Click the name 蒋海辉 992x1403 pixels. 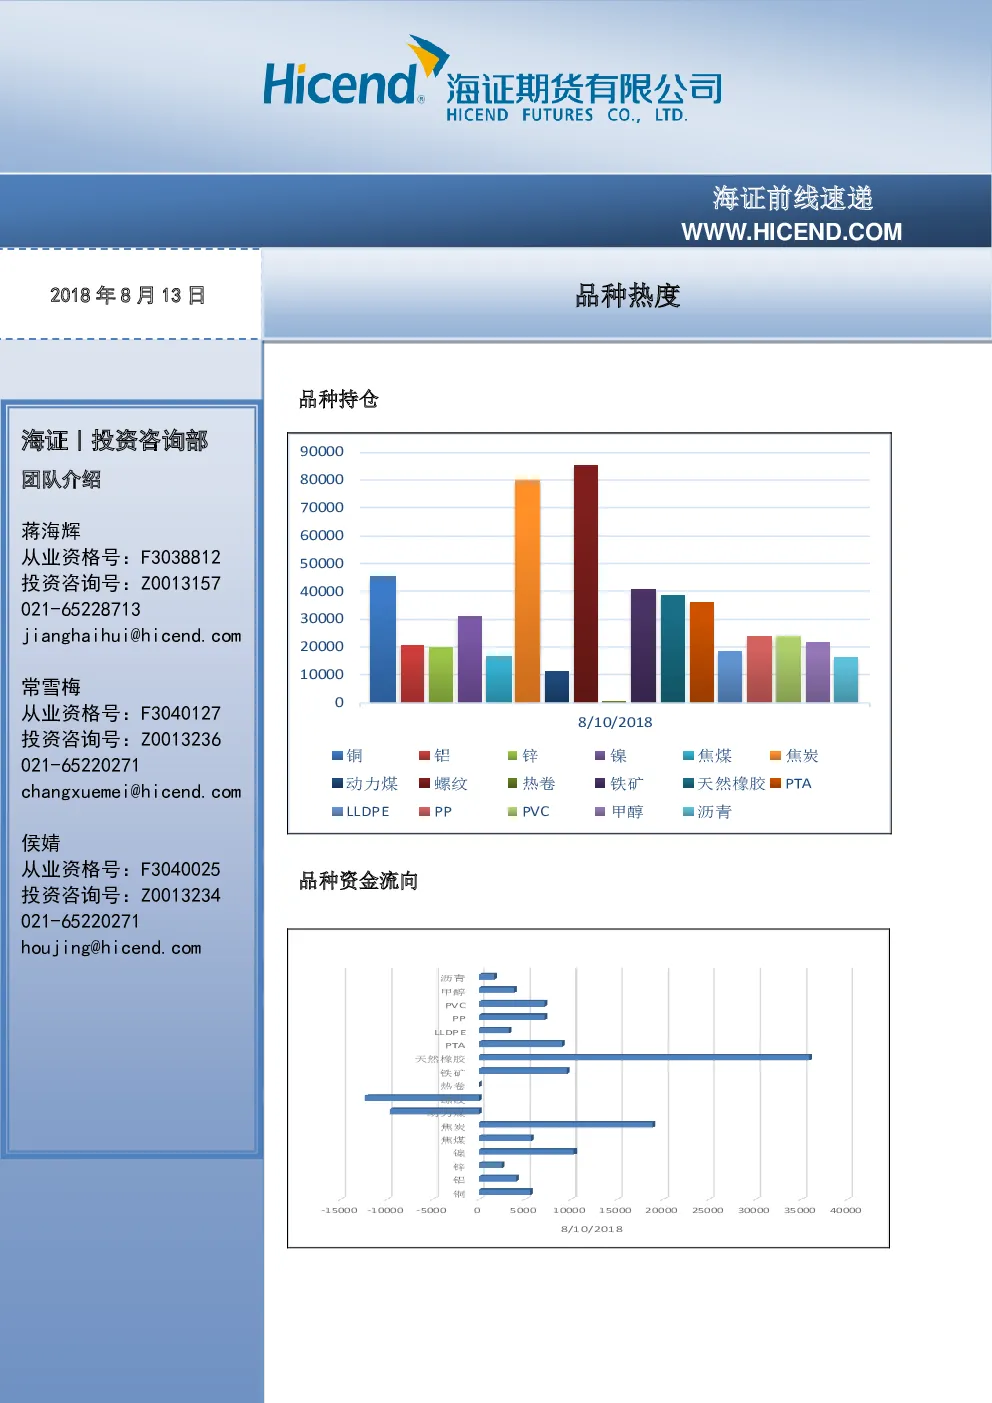(x=51, y=531)
